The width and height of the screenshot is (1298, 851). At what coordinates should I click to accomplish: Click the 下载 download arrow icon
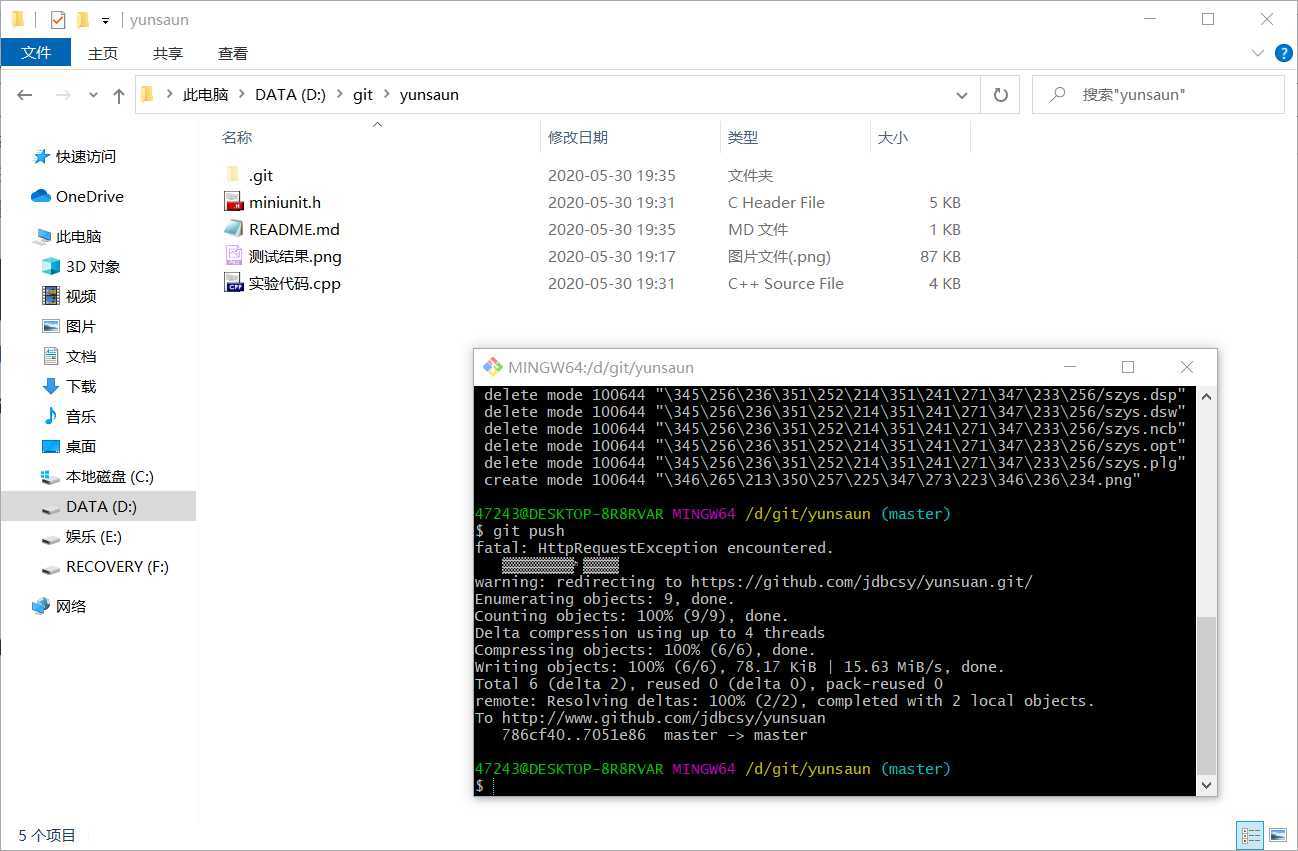tap(51, 386)
